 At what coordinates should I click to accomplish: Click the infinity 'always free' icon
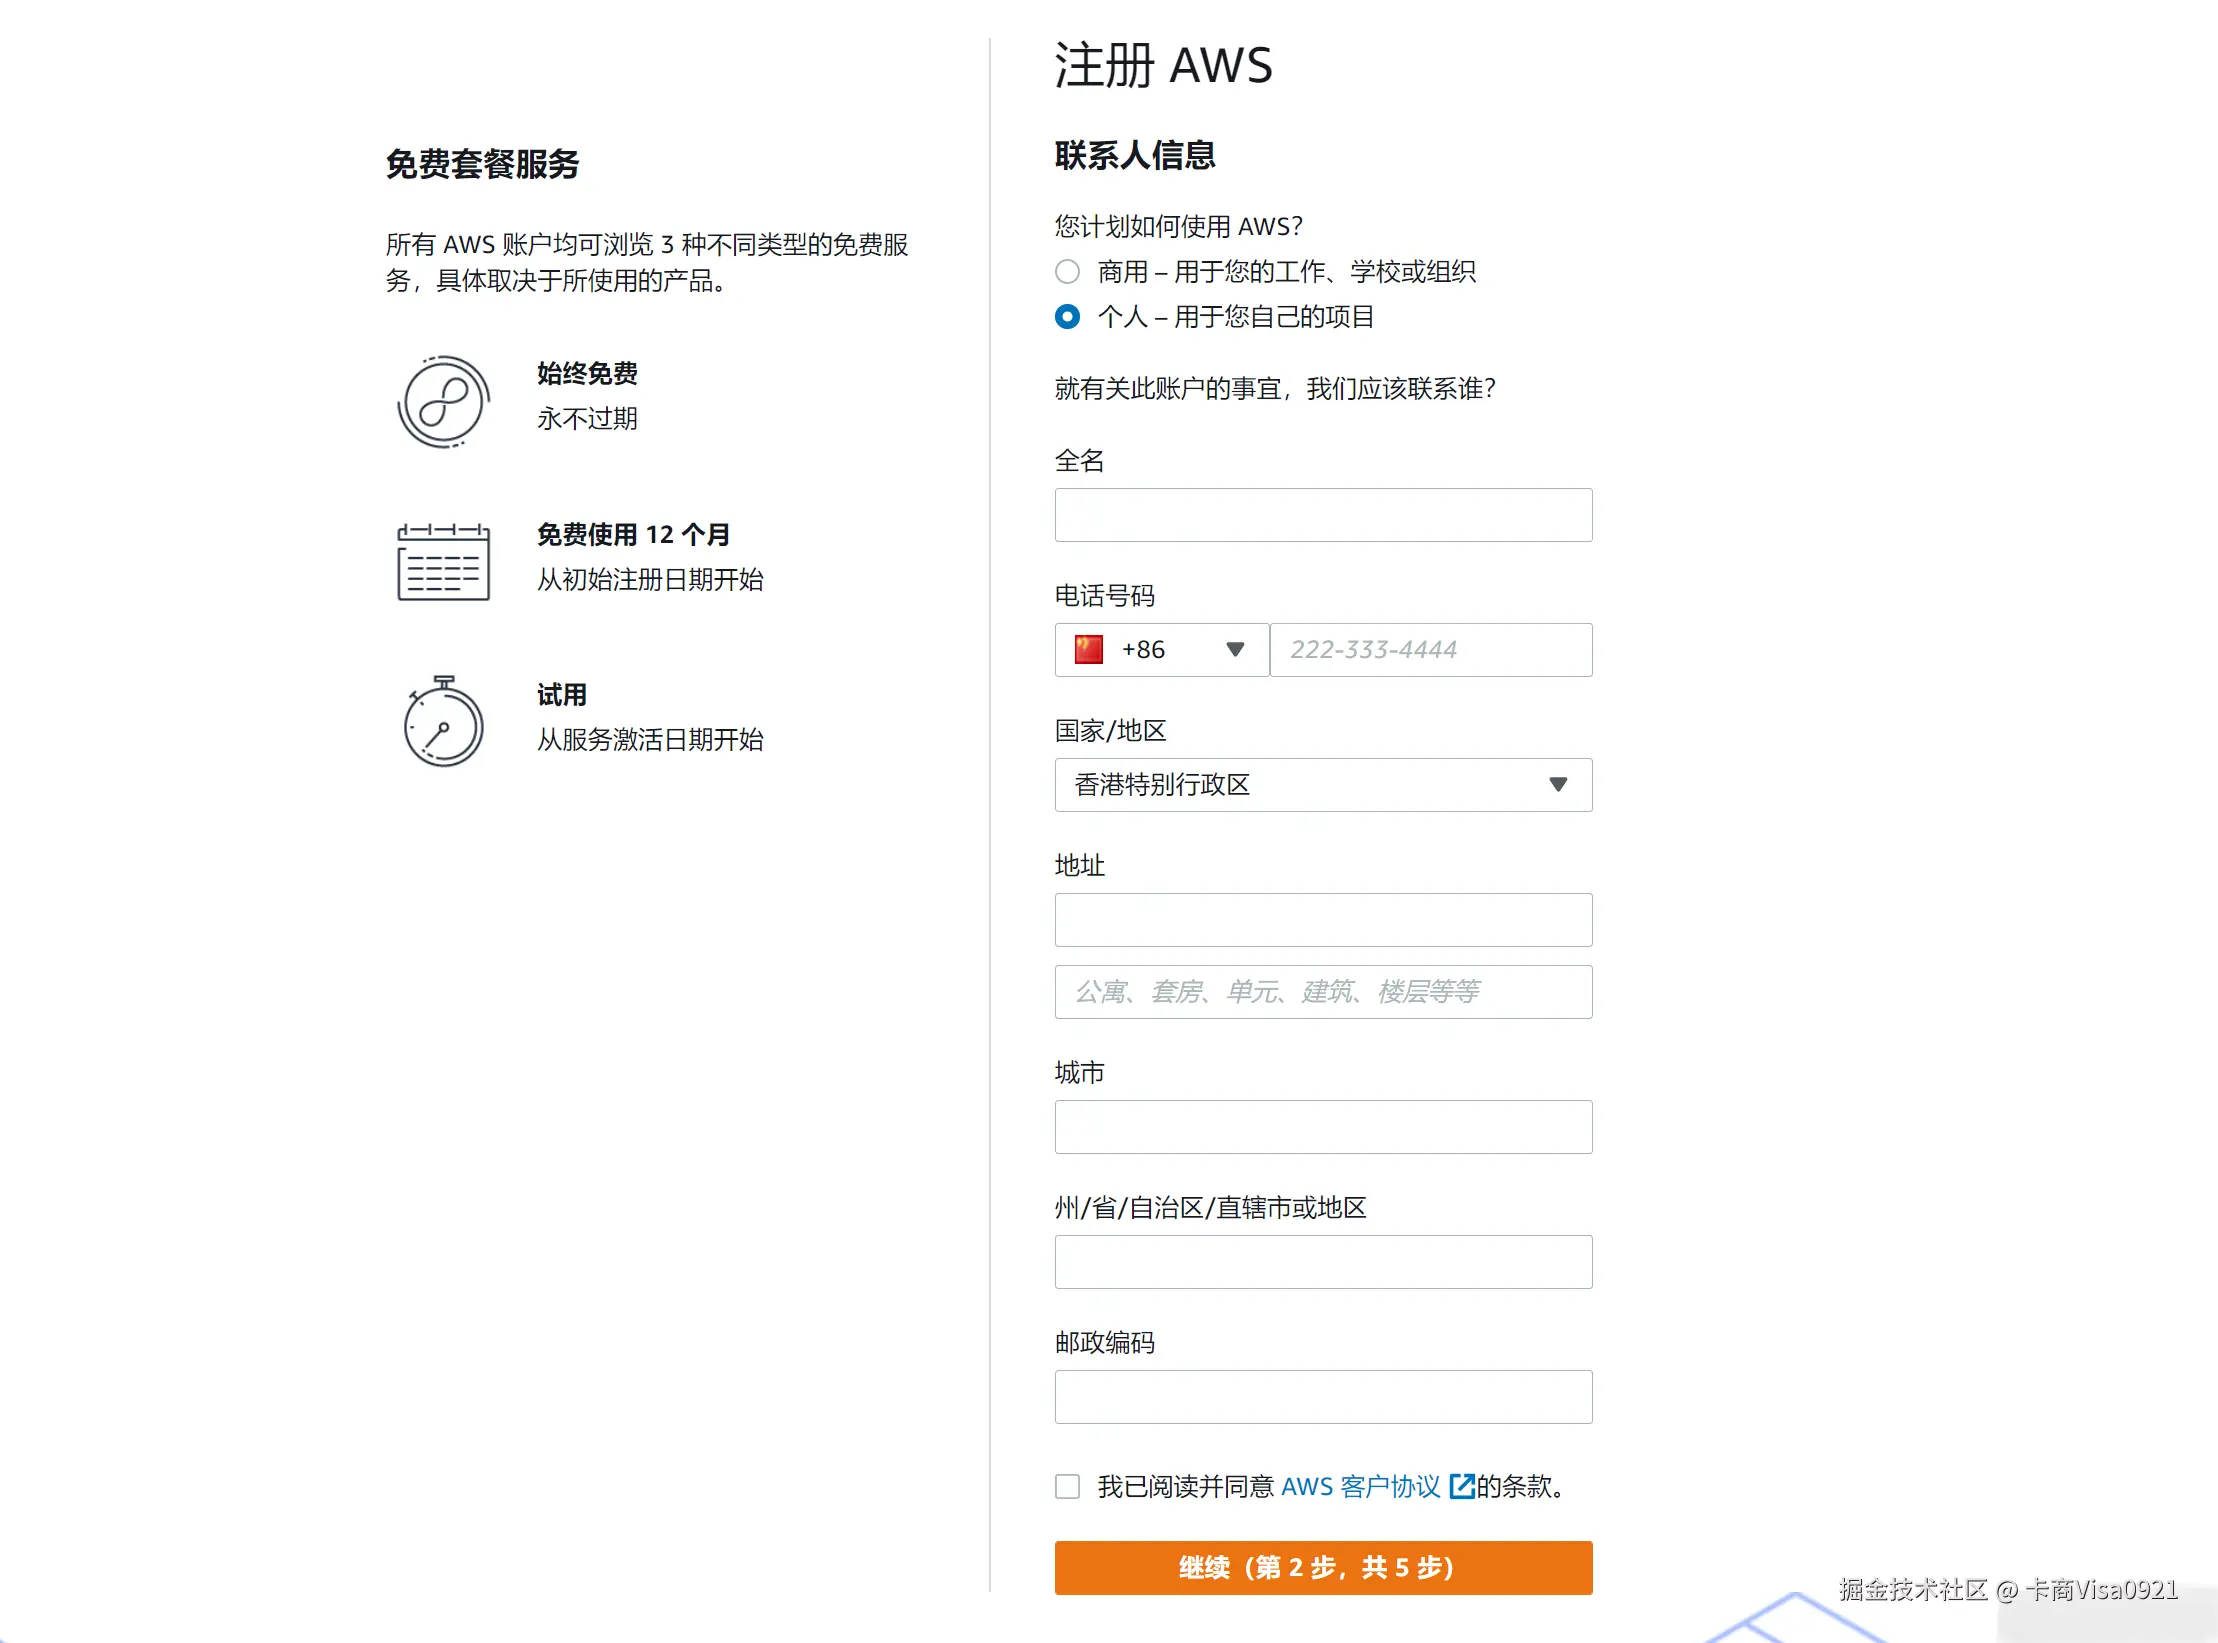[443, 402]
